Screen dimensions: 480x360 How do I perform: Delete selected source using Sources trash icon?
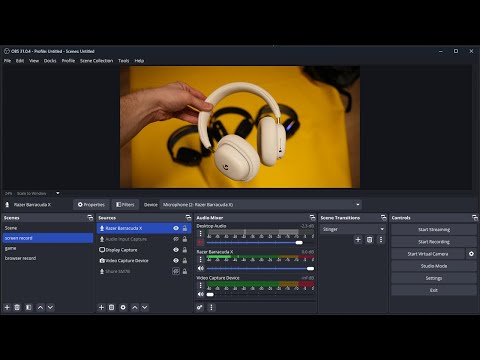pyautogui.click(x=112, y=307)
